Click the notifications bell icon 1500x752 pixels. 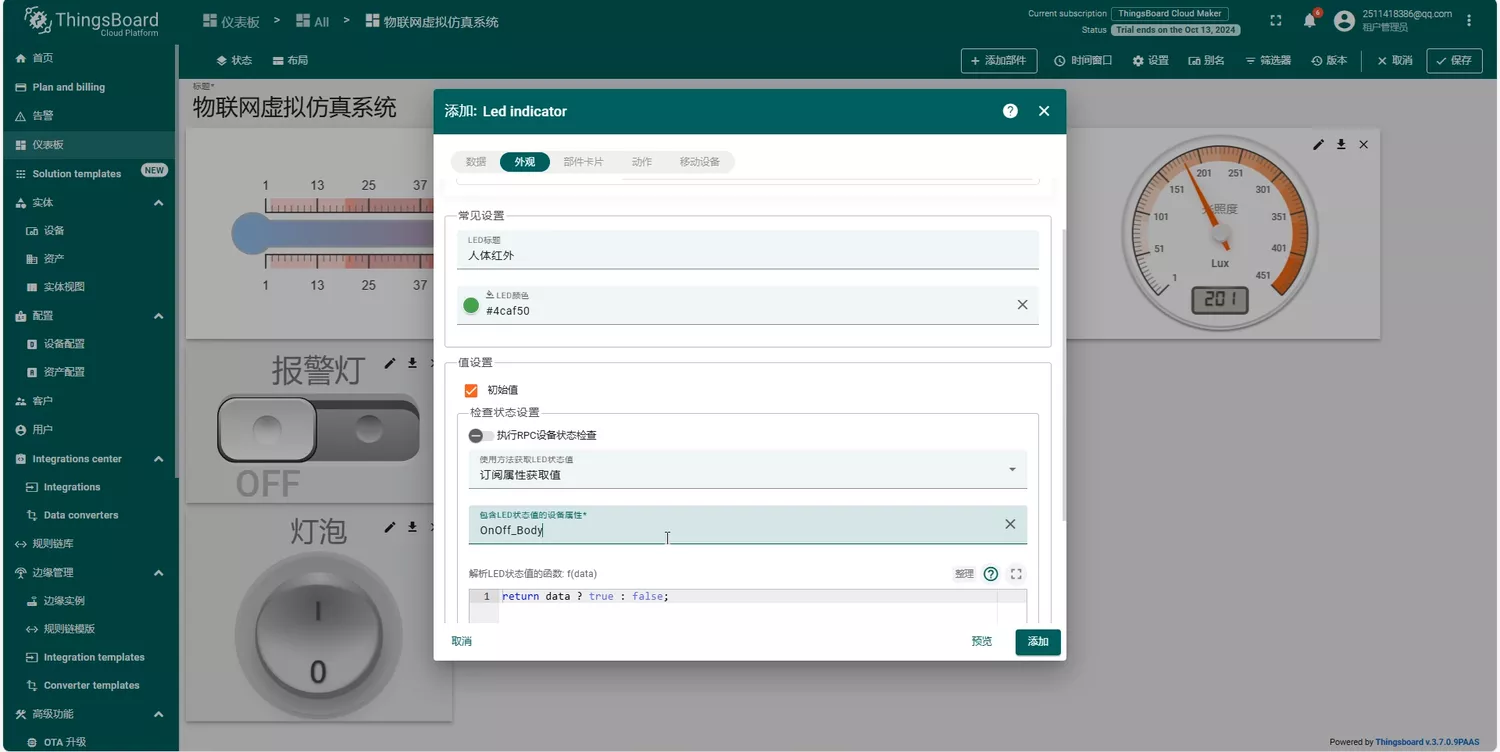click(1309, 20)
